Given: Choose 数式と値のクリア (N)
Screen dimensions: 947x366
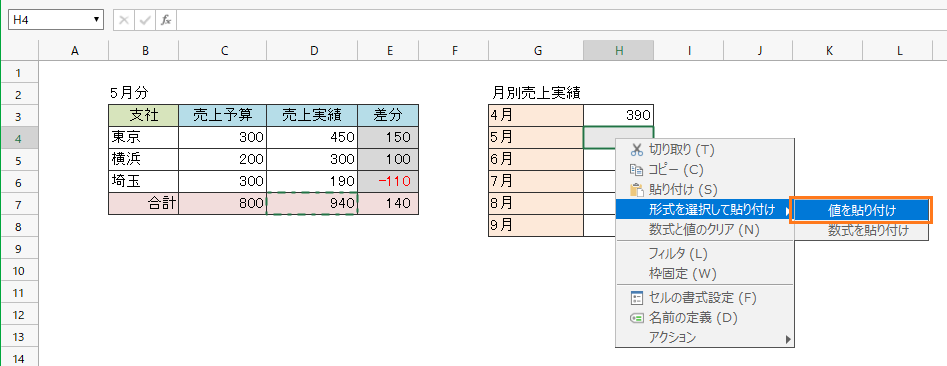Looking at the screenshot, I should pos(704,230).
